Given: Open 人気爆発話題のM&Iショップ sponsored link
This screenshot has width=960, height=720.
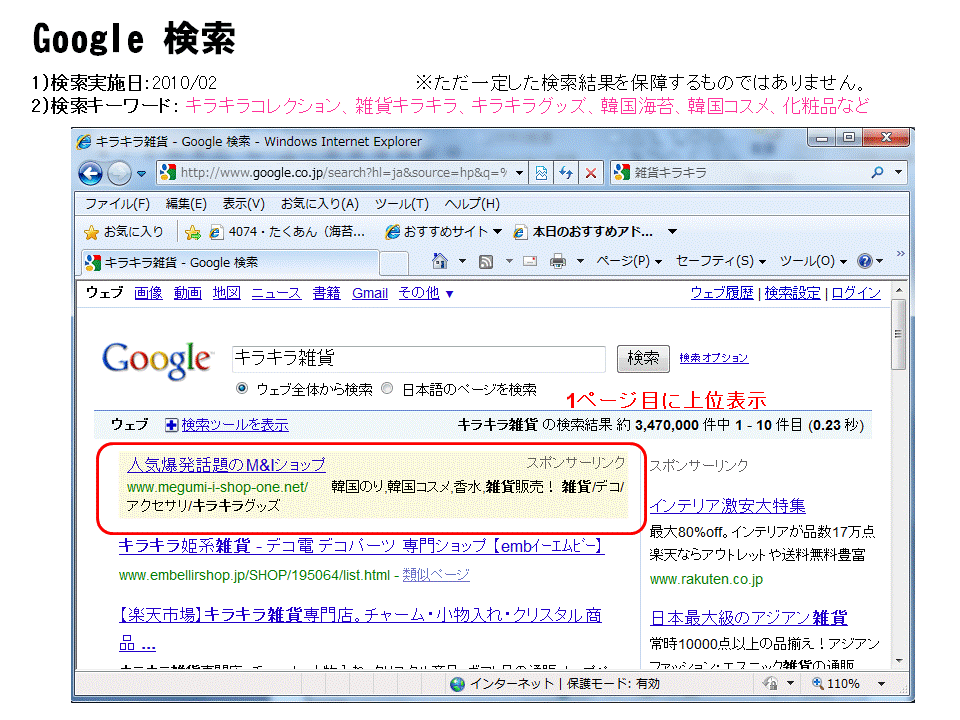Looking at the screenshot, I should pos(226,465).
